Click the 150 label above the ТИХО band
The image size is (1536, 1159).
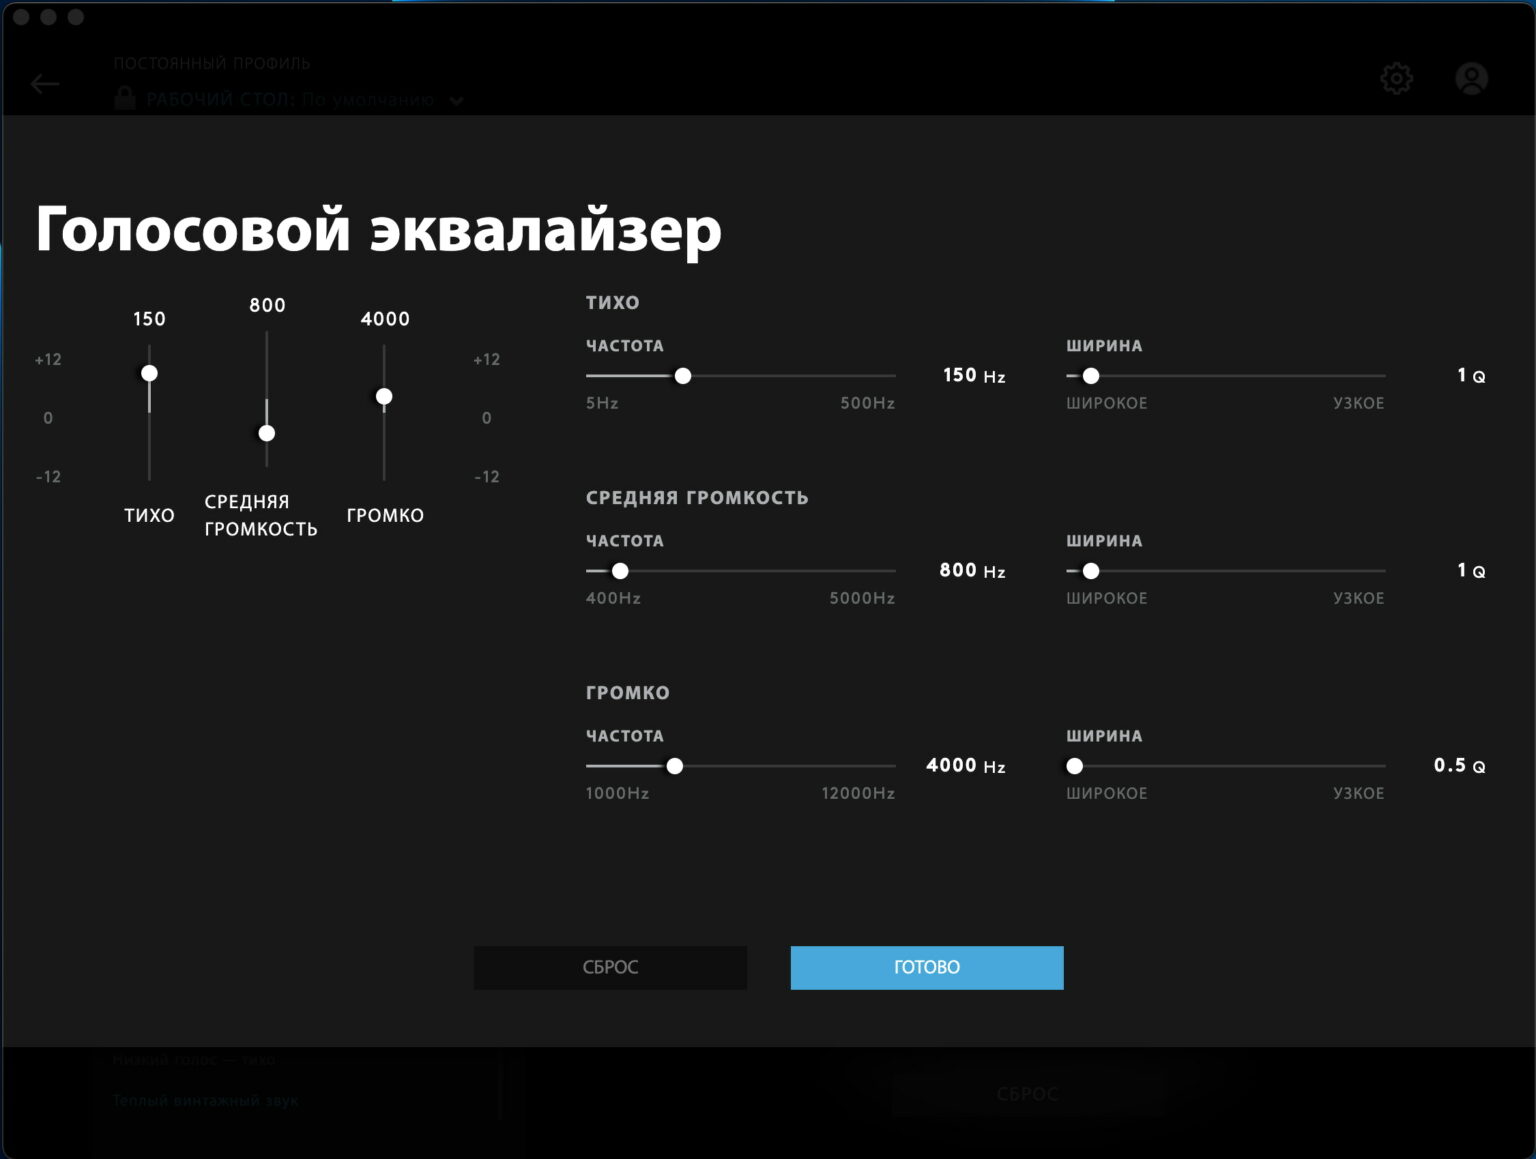click(149, 319)
